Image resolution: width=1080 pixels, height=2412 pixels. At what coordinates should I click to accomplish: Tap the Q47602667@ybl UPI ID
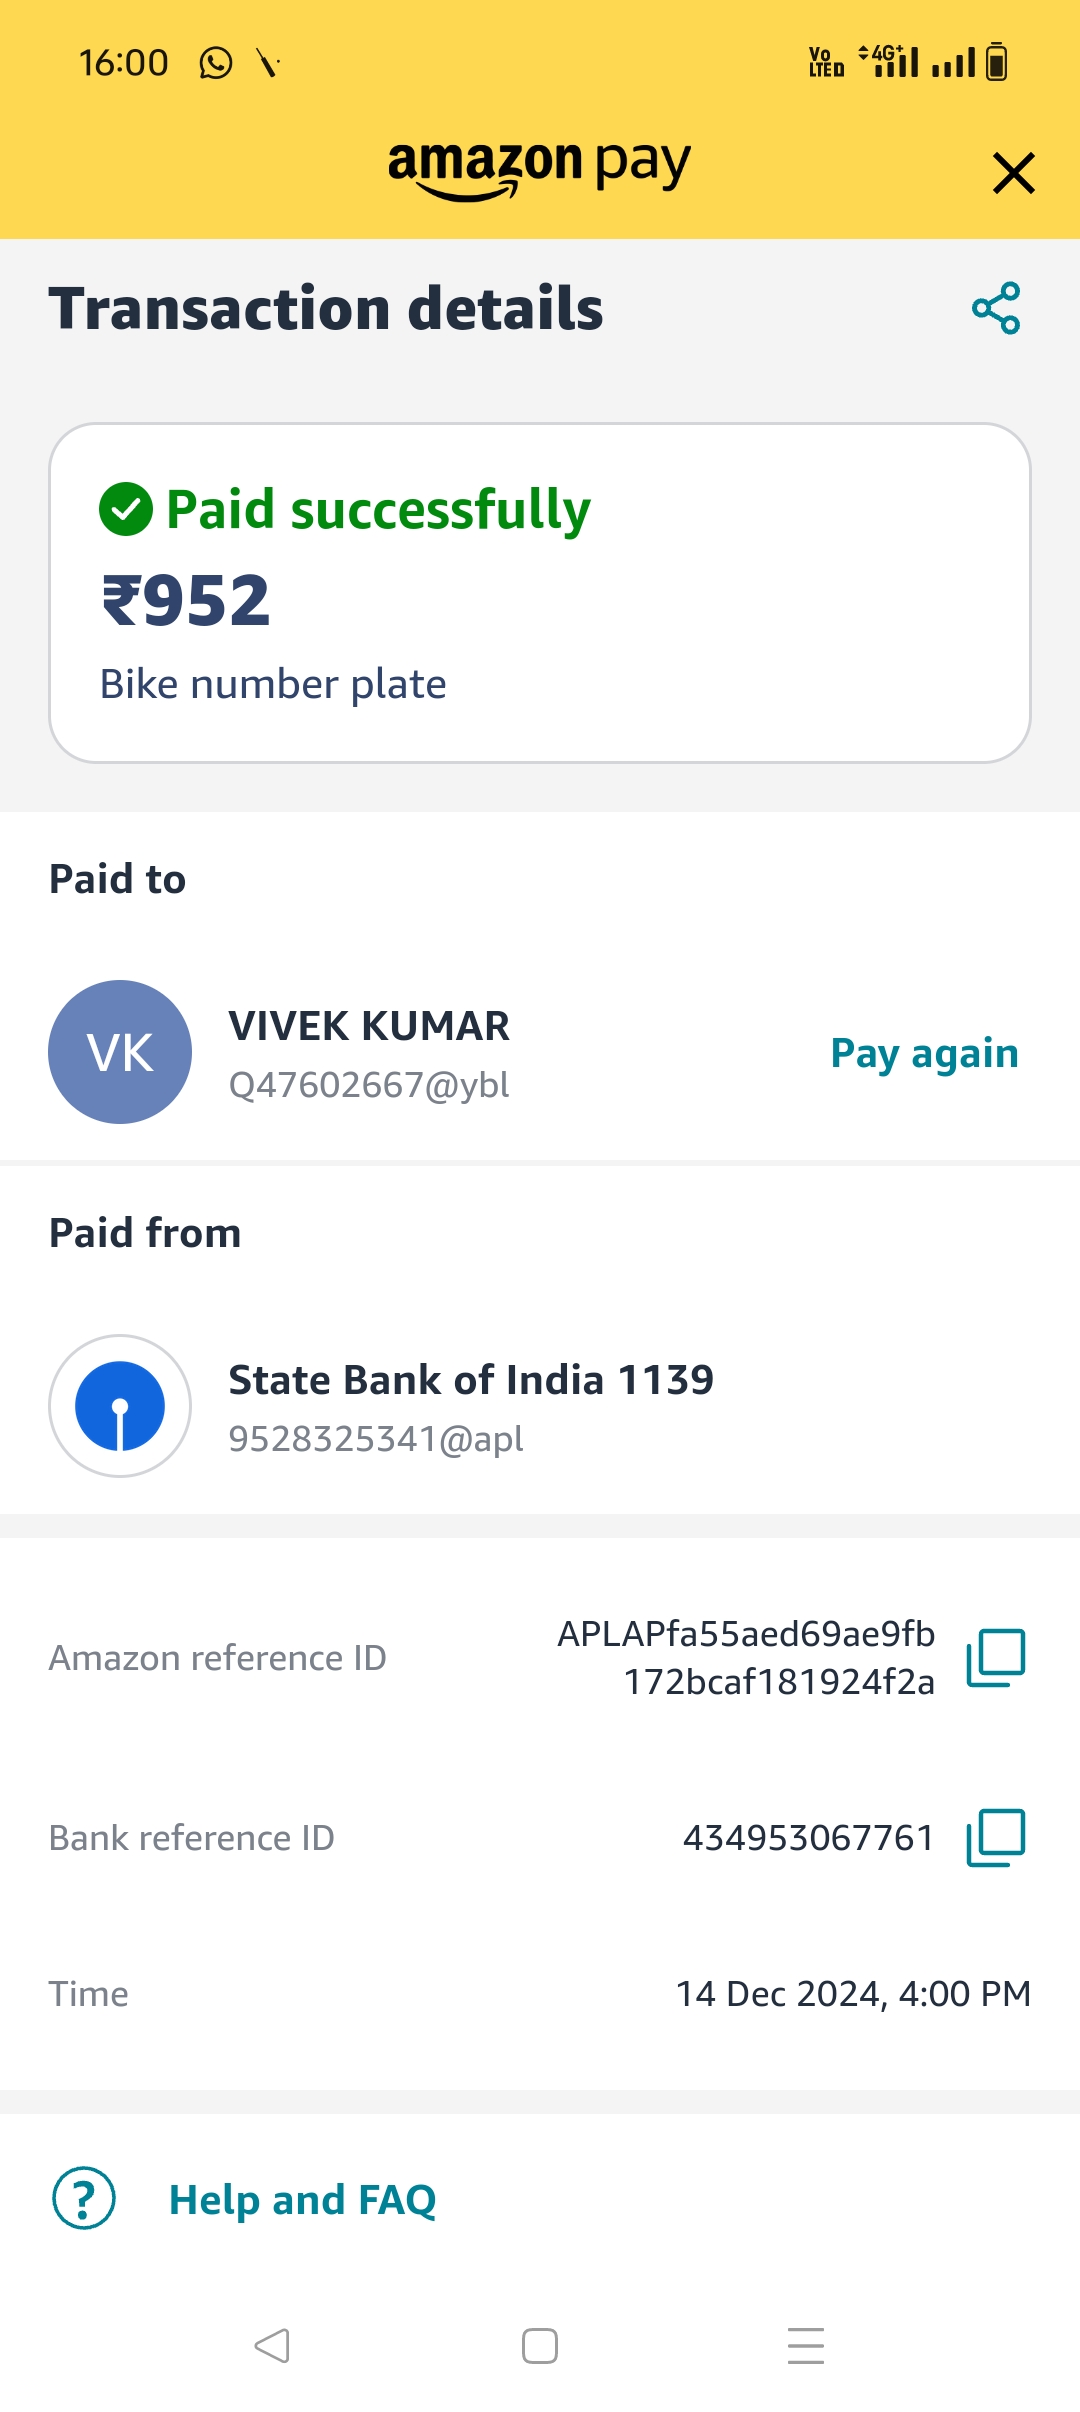pyautogui.click(x=369, y=1085)
